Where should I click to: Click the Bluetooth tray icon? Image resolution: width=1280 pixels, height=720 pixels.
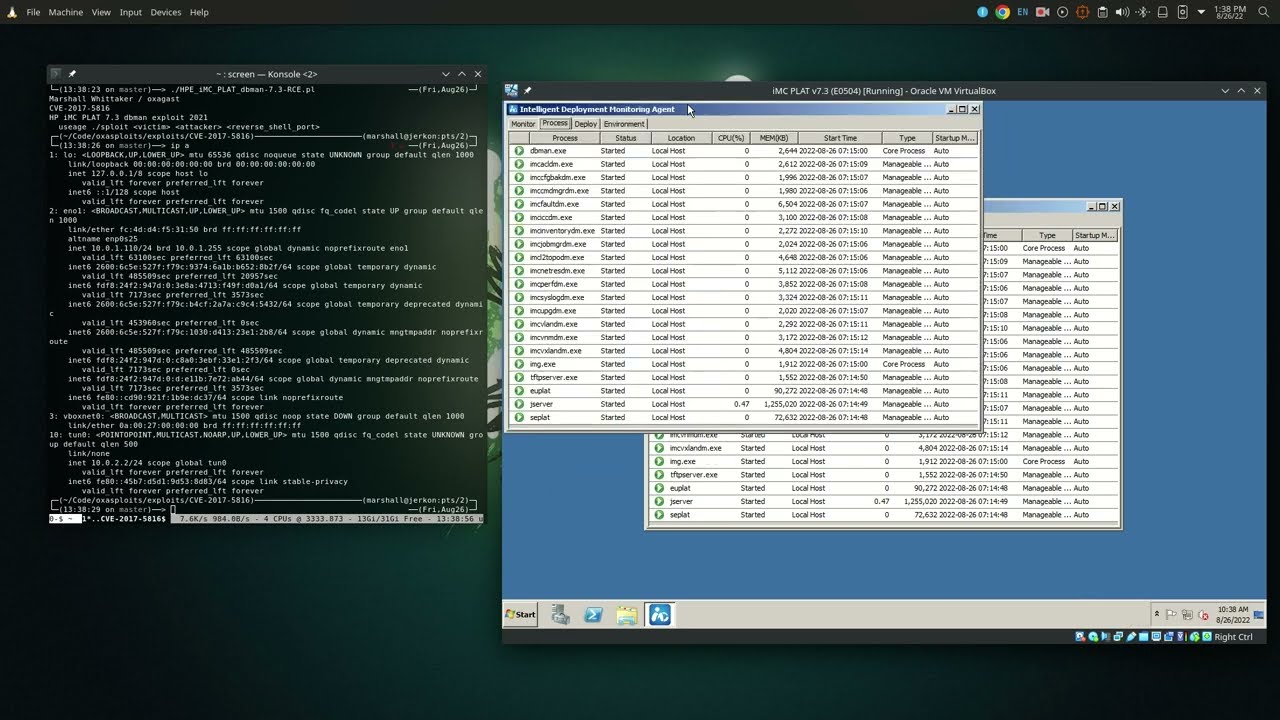[1142, 12]
